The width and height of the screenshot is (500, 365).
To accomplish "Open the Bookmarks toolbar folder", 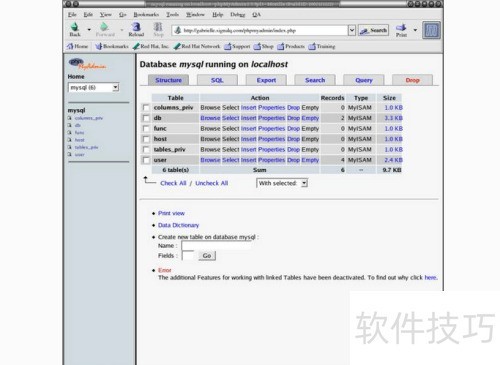I will [x=112, y=46].
